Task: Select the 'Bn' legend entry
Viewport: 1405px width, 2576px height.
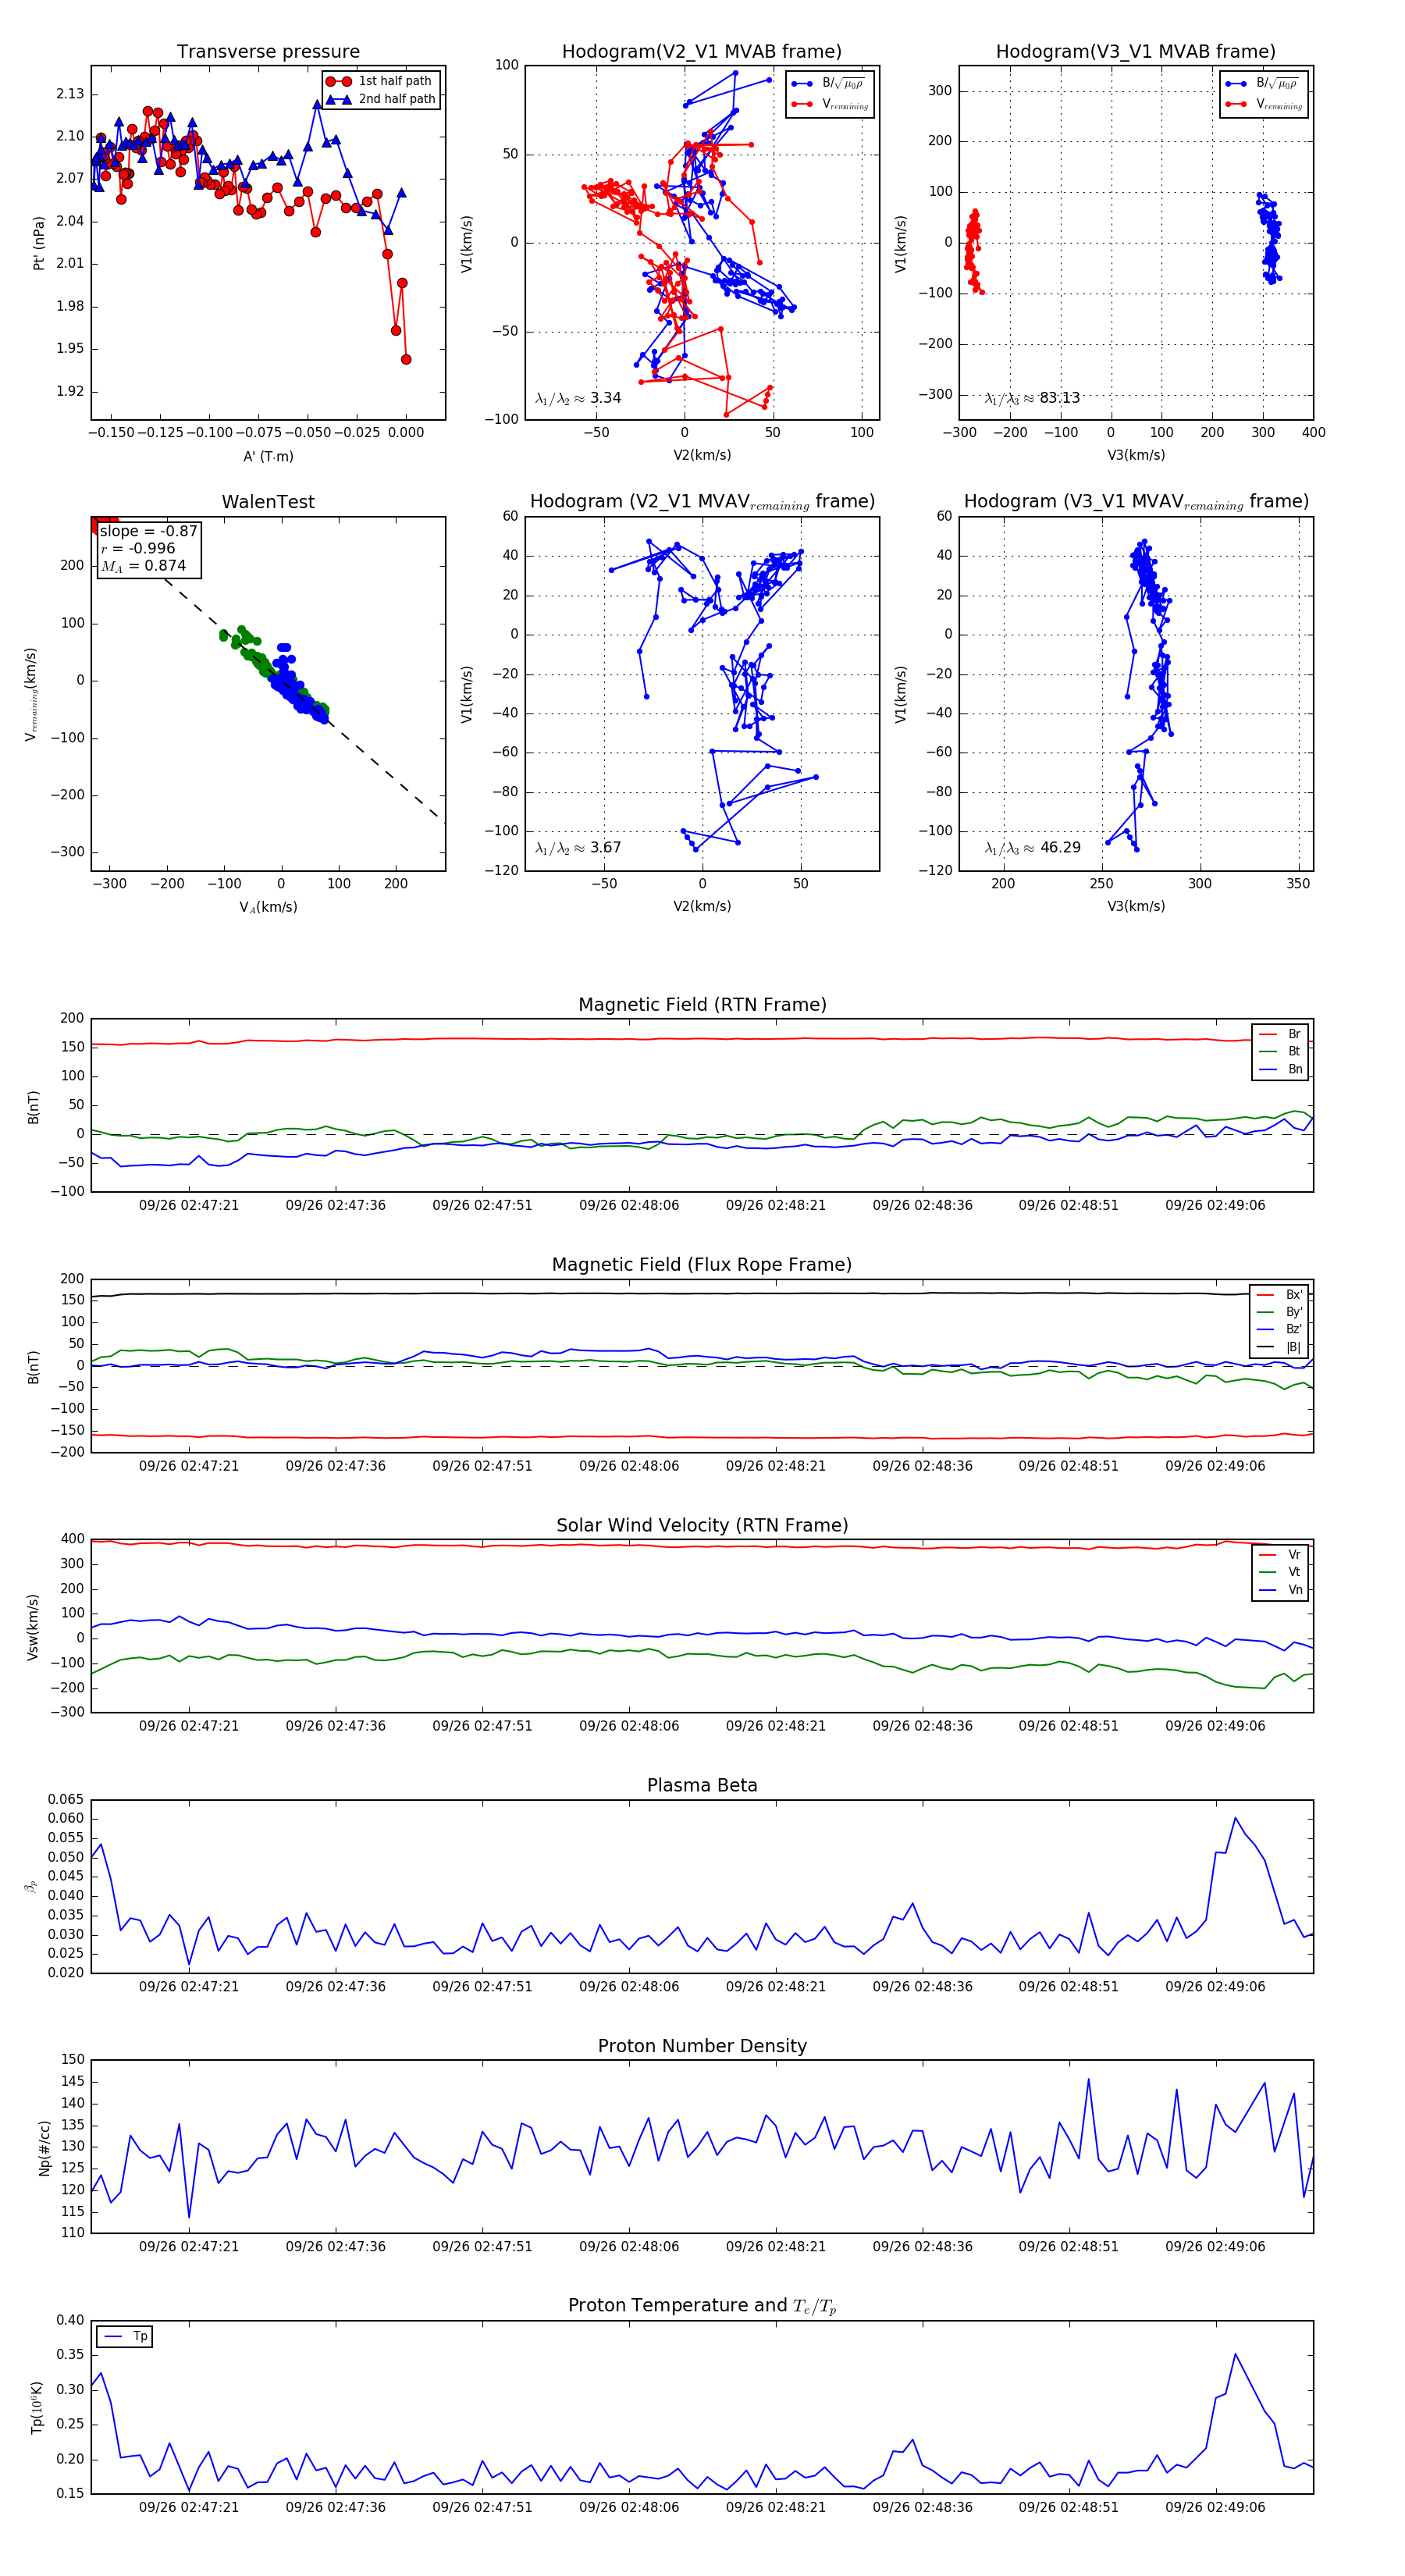Action: coord(1281,1070)
